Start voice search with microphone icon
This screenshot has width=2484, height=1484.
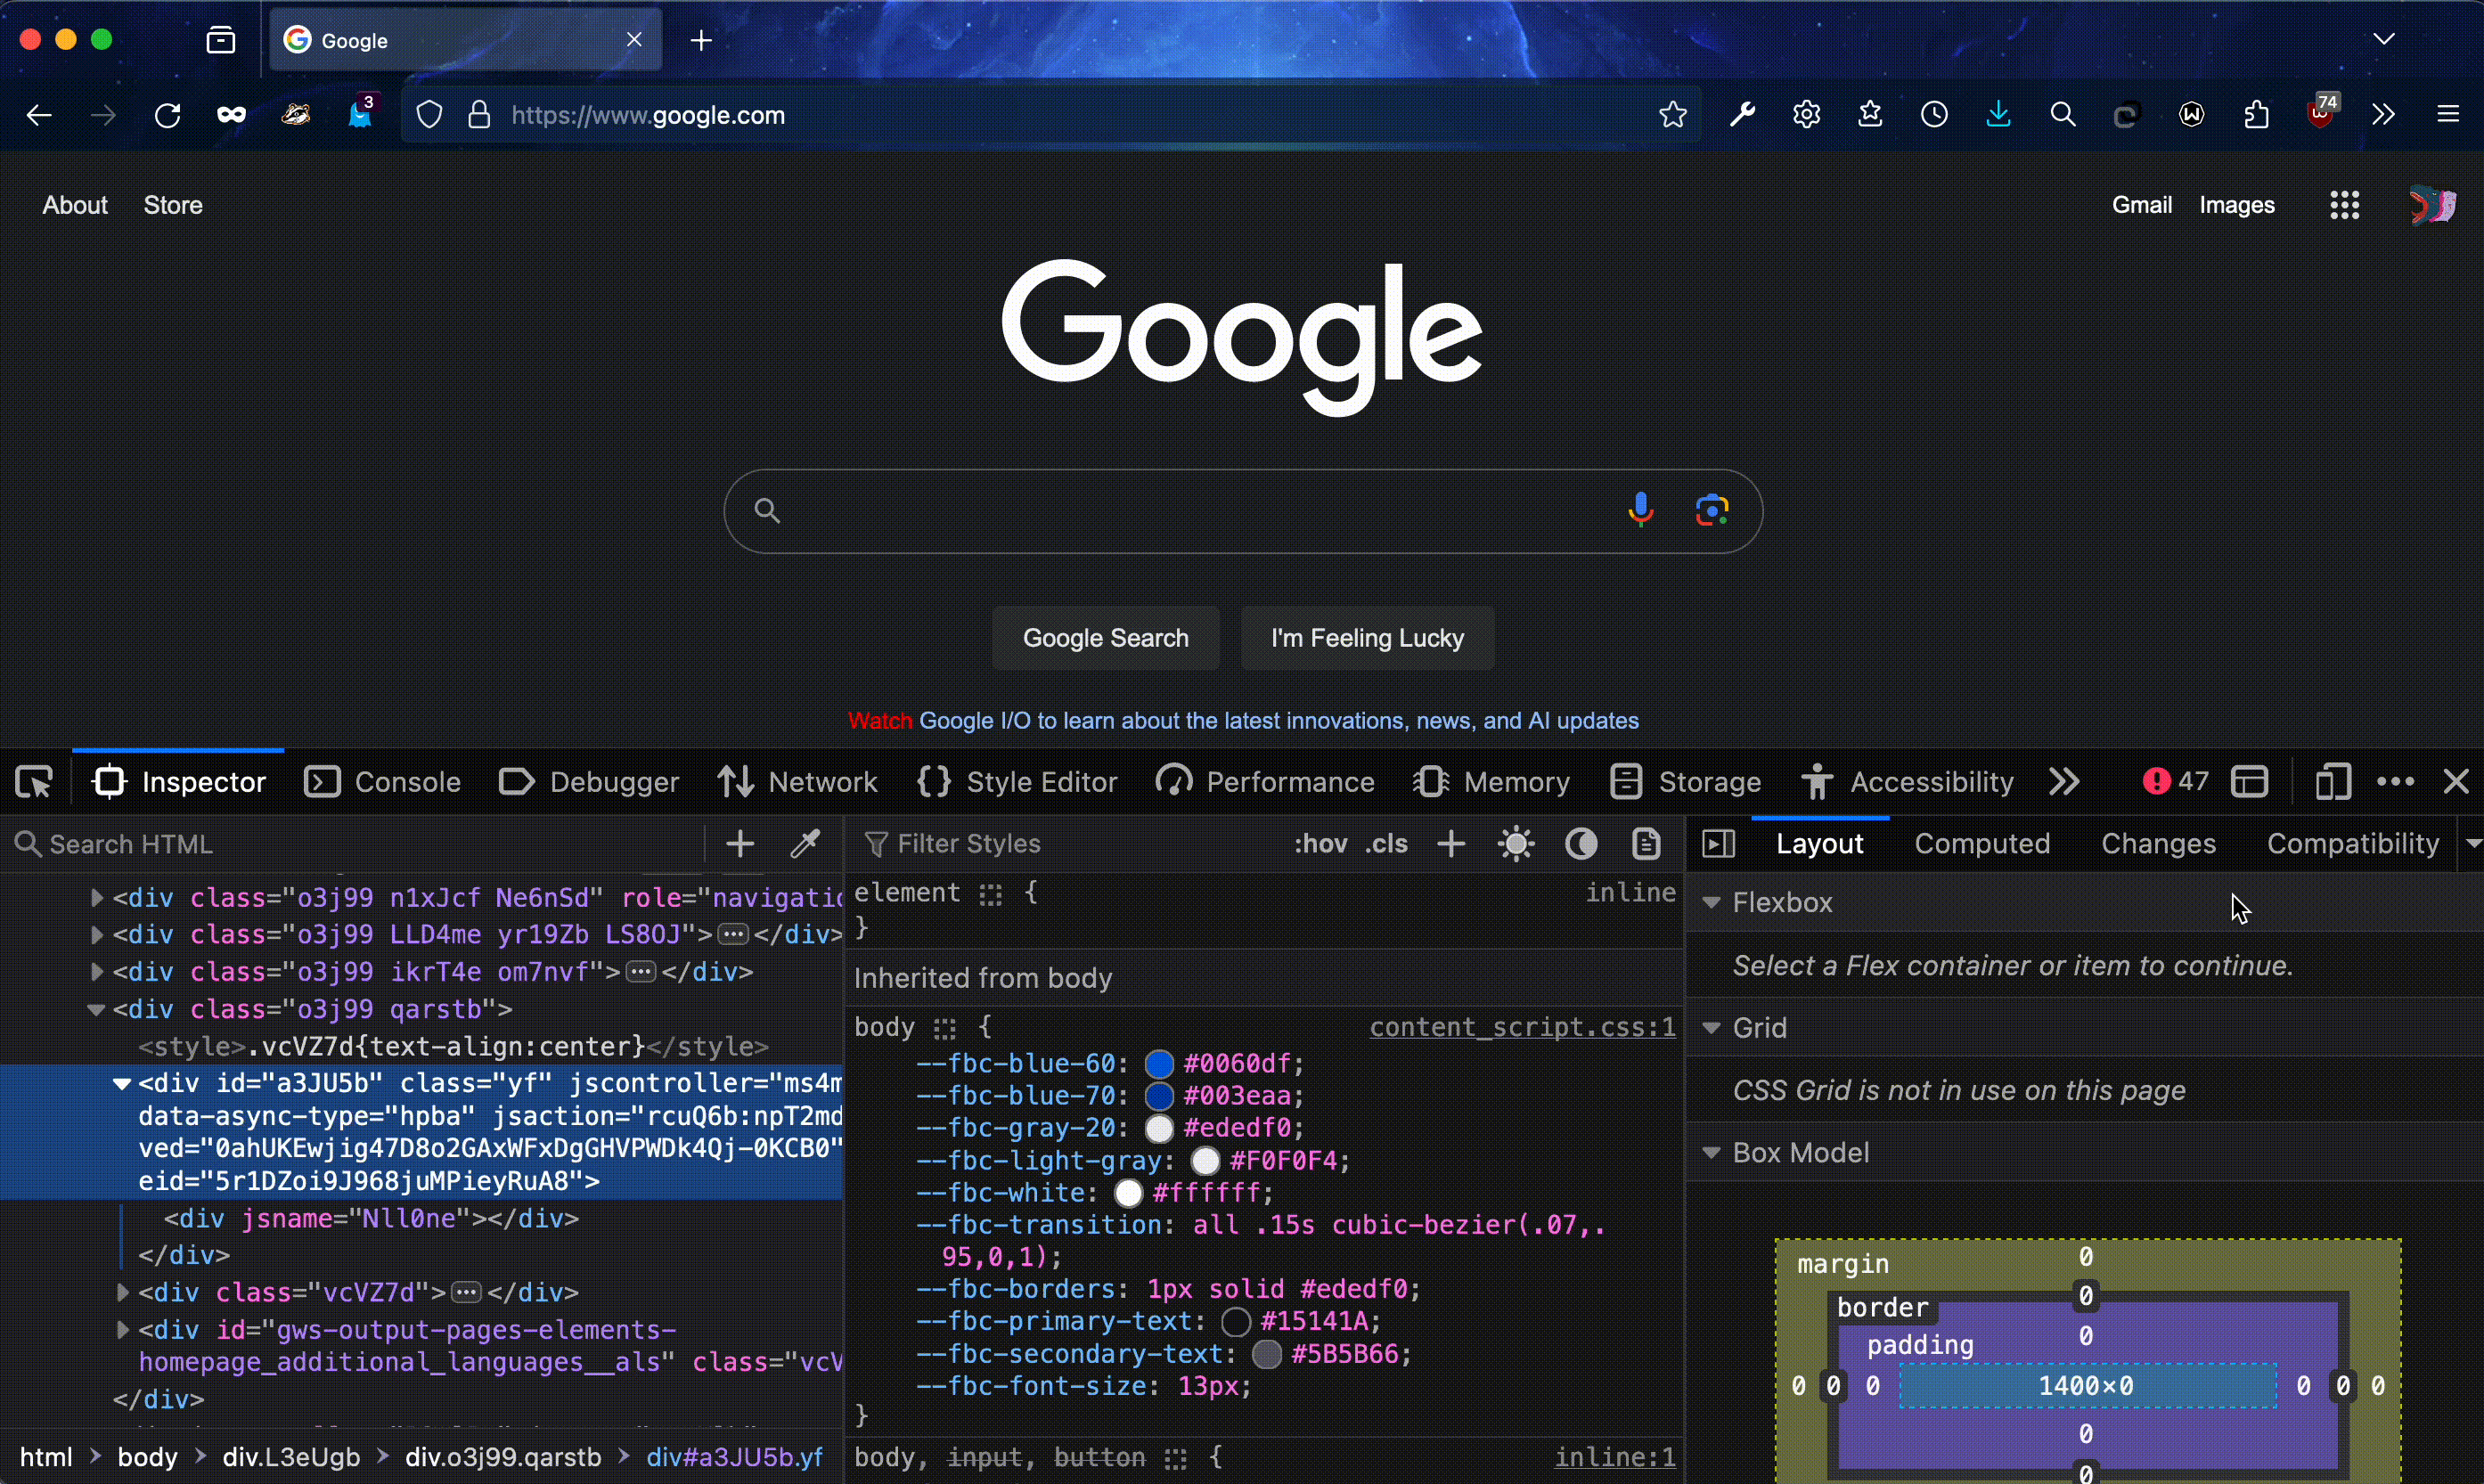1640,510
